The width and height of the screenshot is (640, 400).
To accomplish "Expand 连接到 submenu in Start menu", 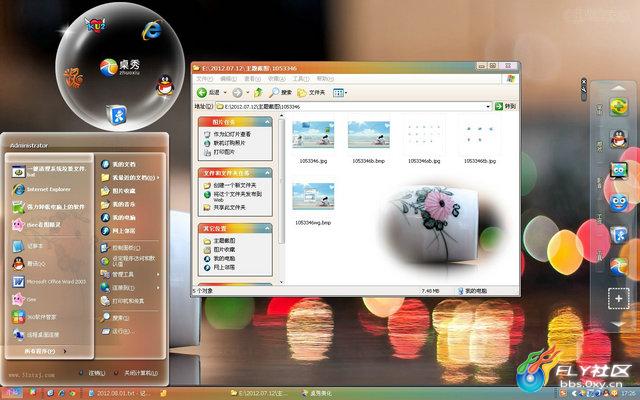I will (130, 288).
